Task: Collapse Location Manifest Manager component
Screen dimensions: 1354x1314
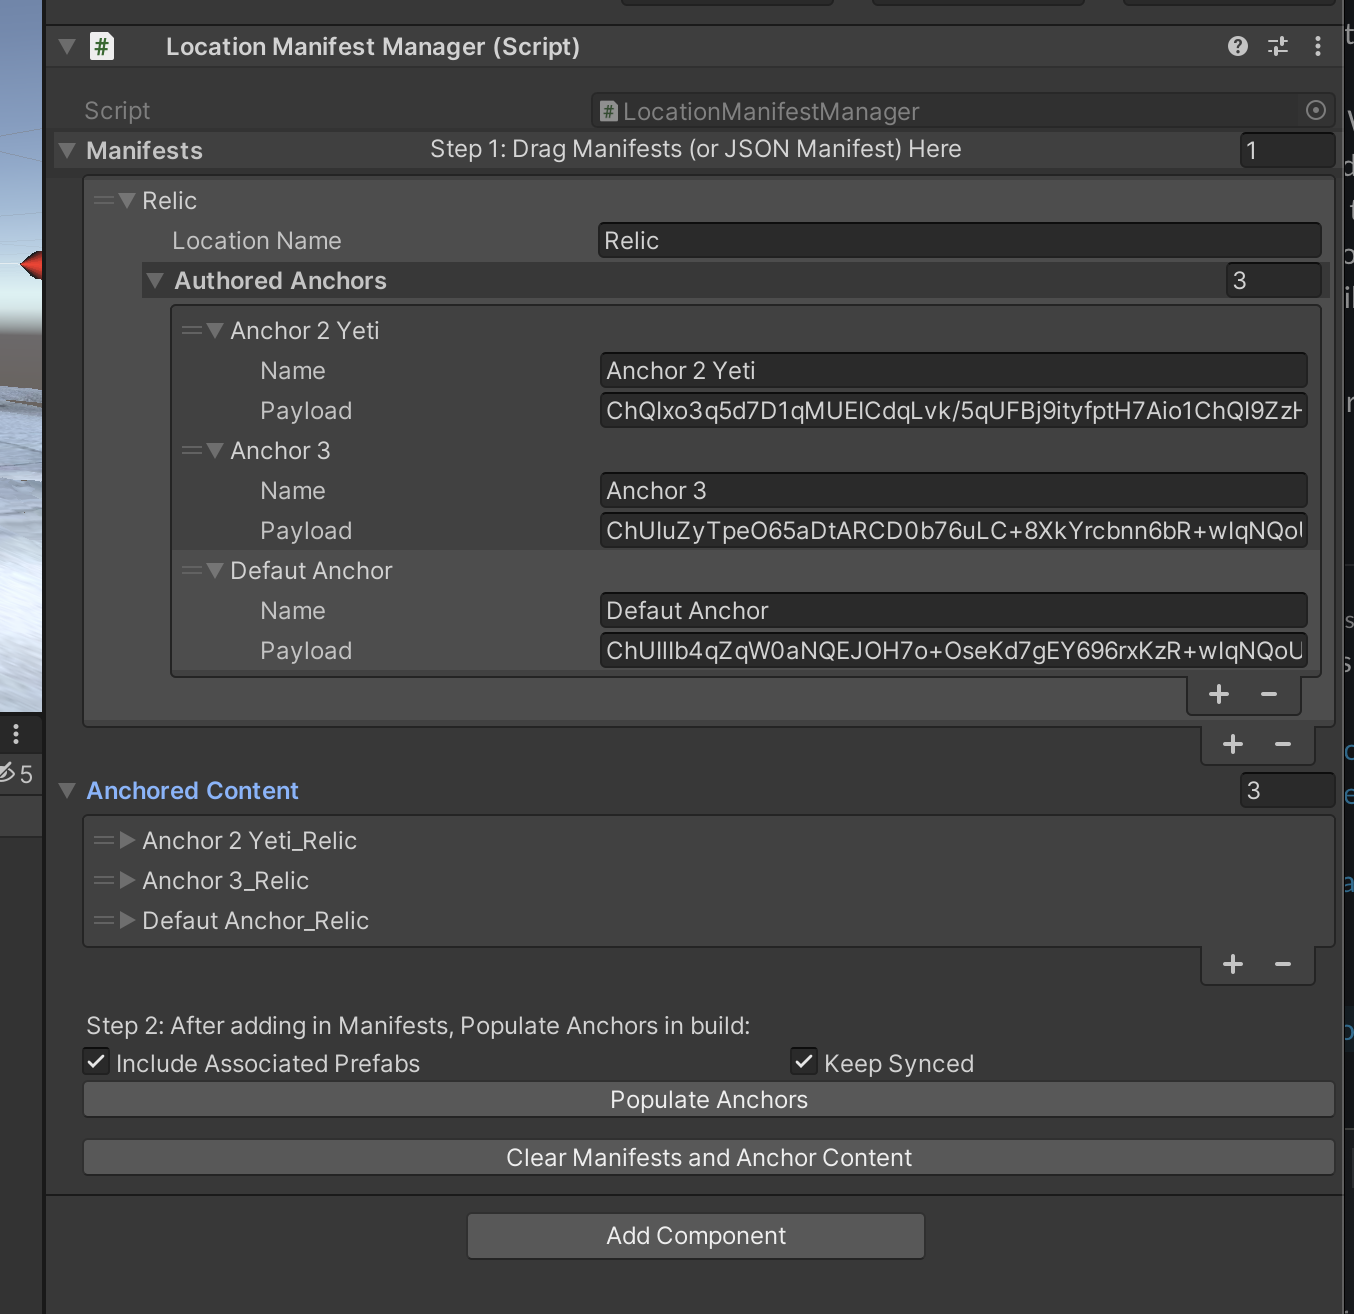Action: pyautogui.click(x=67, y=46)
